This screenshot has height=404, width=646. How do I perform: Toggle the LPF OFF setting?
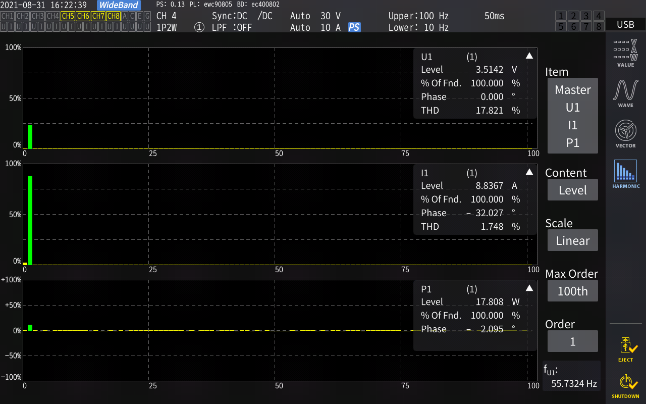coord(230,28)
